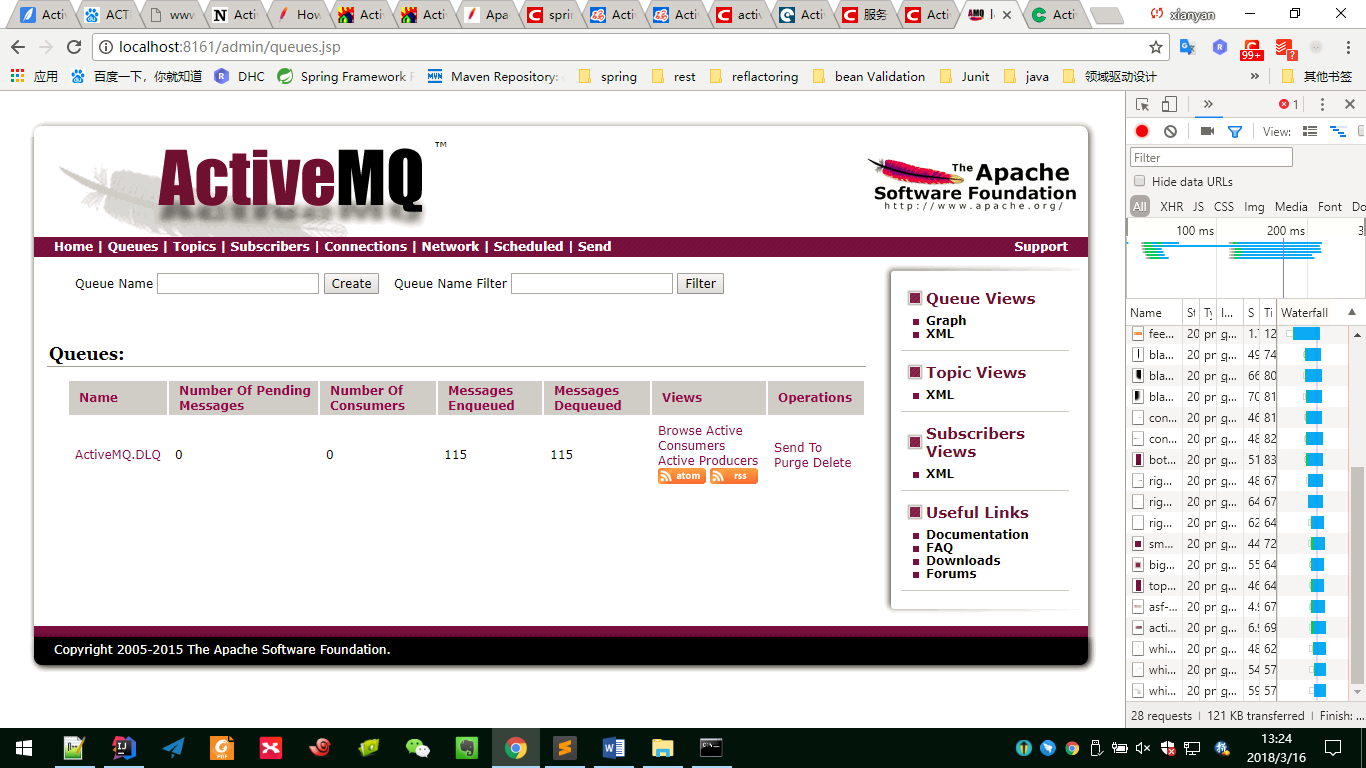Image resolution: width=1366 pixels, height=768 pixels.
Task: Clear the network log with the circle-slash icon
Action: point(1170,131)
